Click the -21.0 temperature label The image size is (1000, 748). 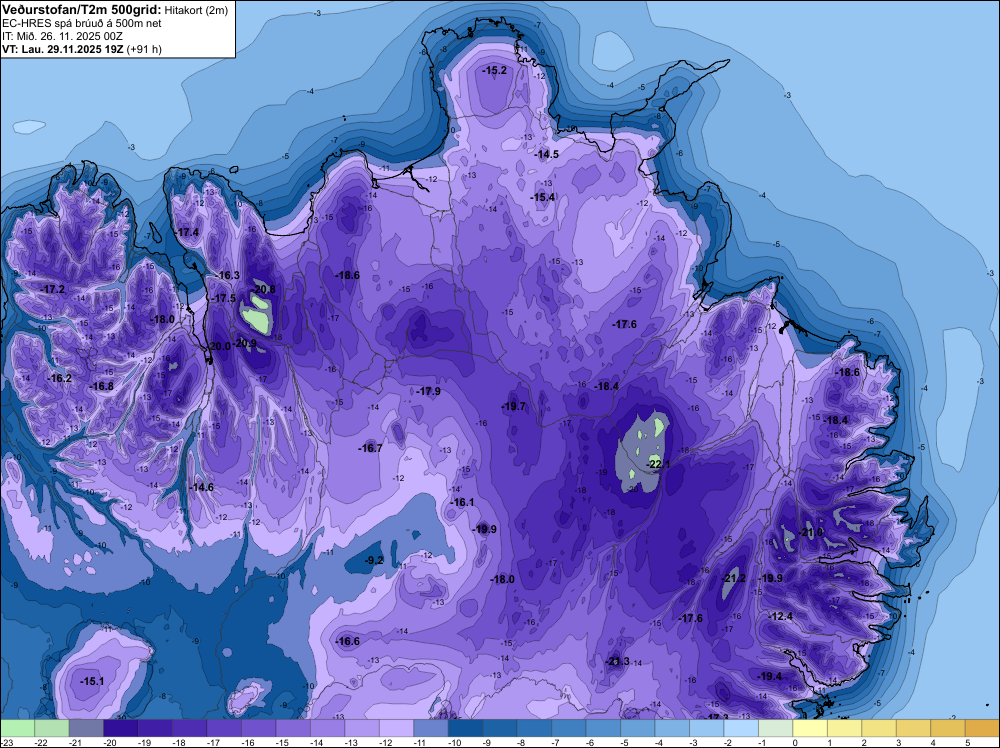pyautogui.click(x=812, y=532)
